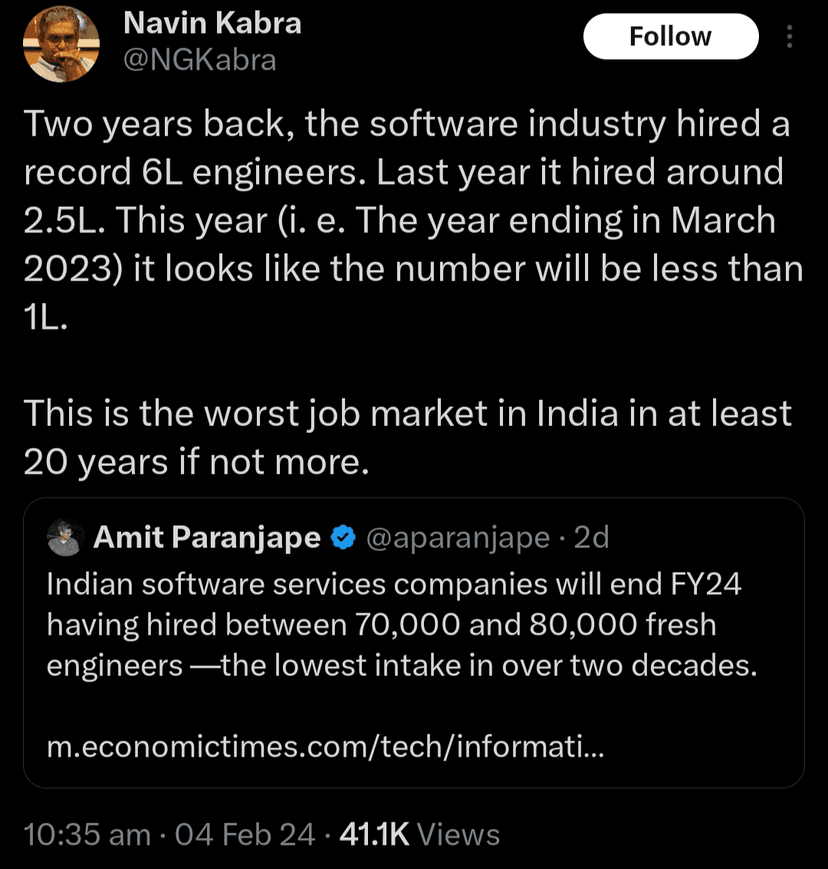Open the tweet author's profile via header

pos(211,23)
